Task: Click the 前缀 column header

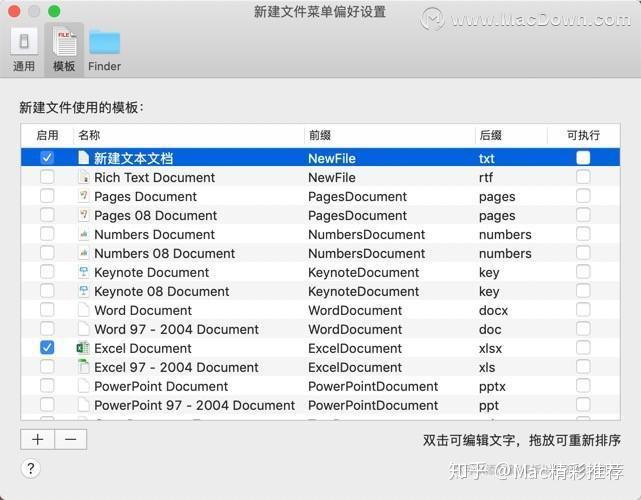Action: click(x=320, y=135)
